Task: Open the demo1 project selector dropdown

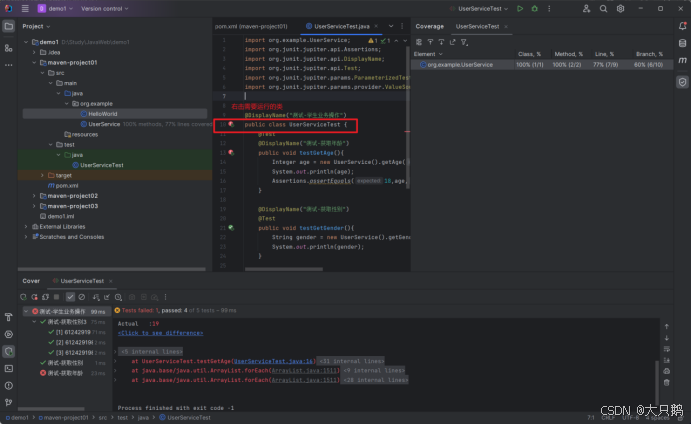Action: pos(55,8)
